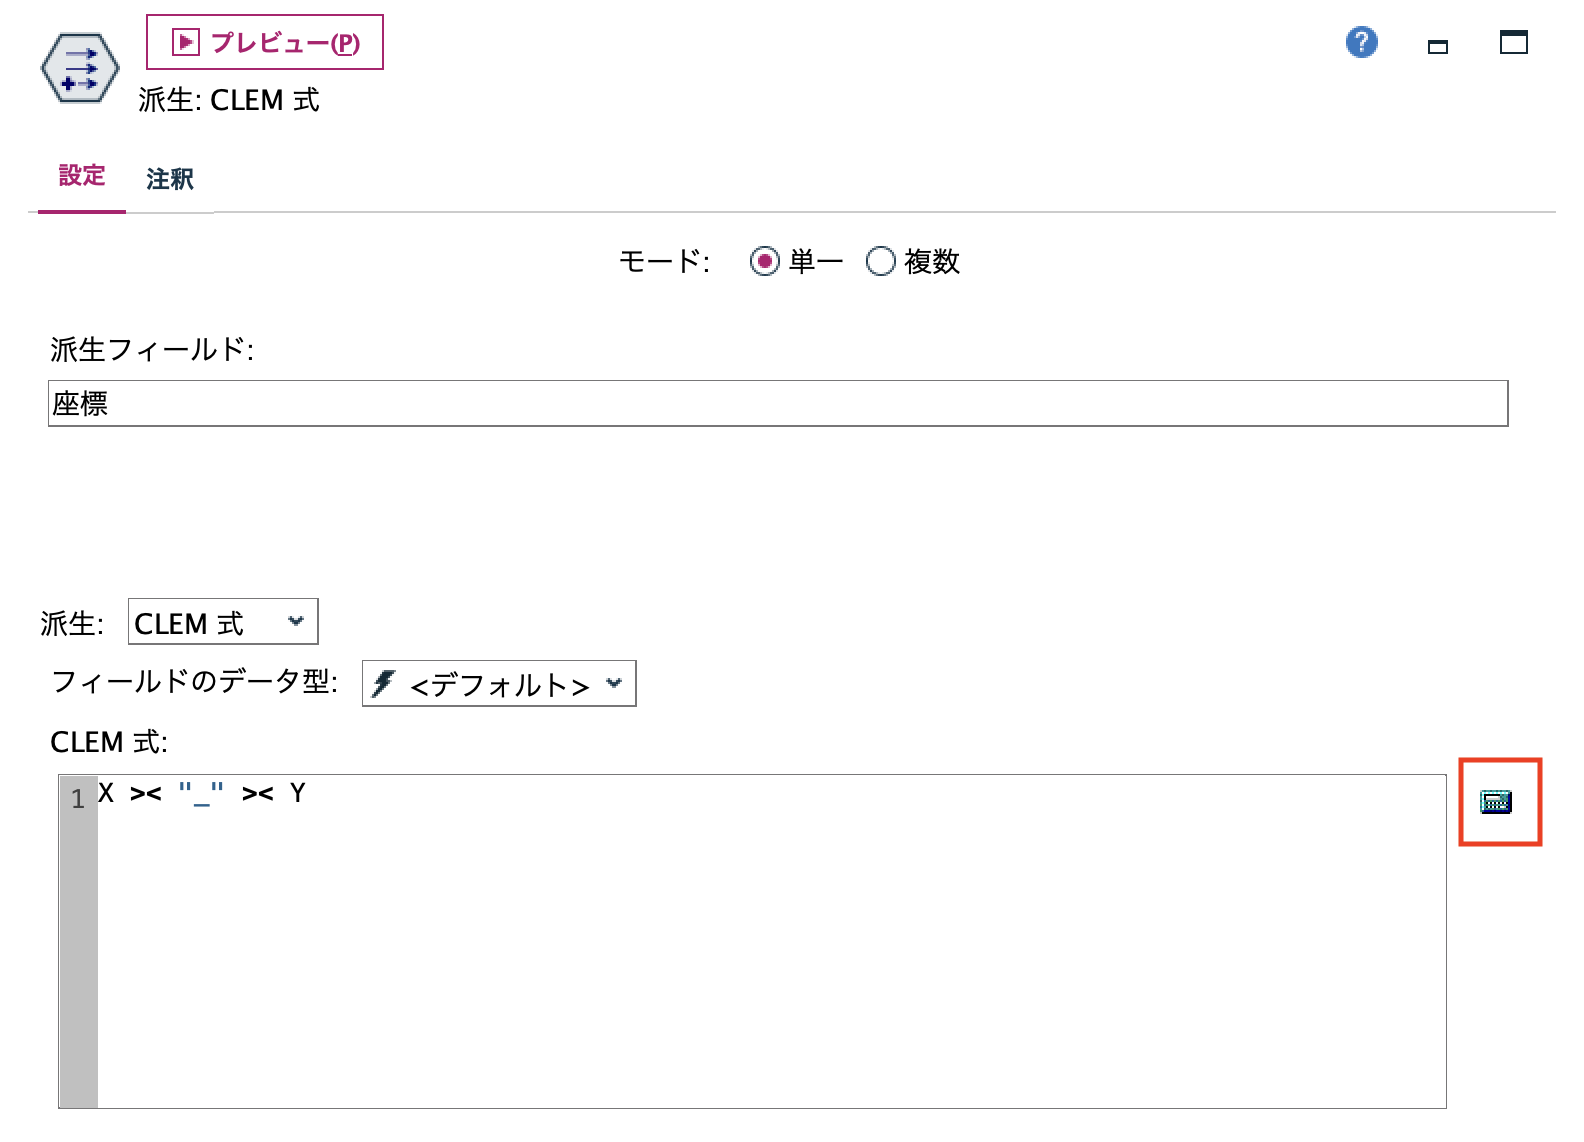This screenshot has height=1142, width=1584.
Task: Switch to the 設定 tab
Action: click(x=81, y=176)
